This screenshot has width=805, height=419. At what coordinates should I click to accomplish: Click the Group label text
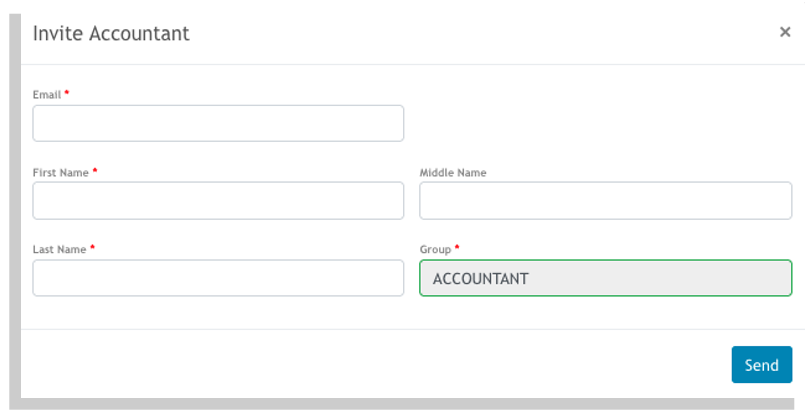coord(435,250)
